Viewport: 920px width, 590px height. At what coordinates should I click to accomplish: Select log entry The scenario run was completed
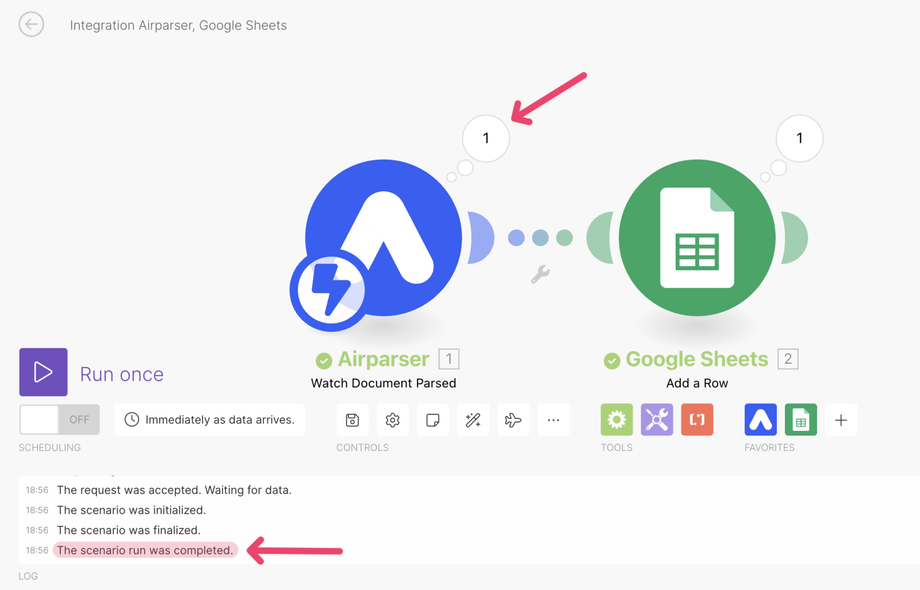click(145, 550)
